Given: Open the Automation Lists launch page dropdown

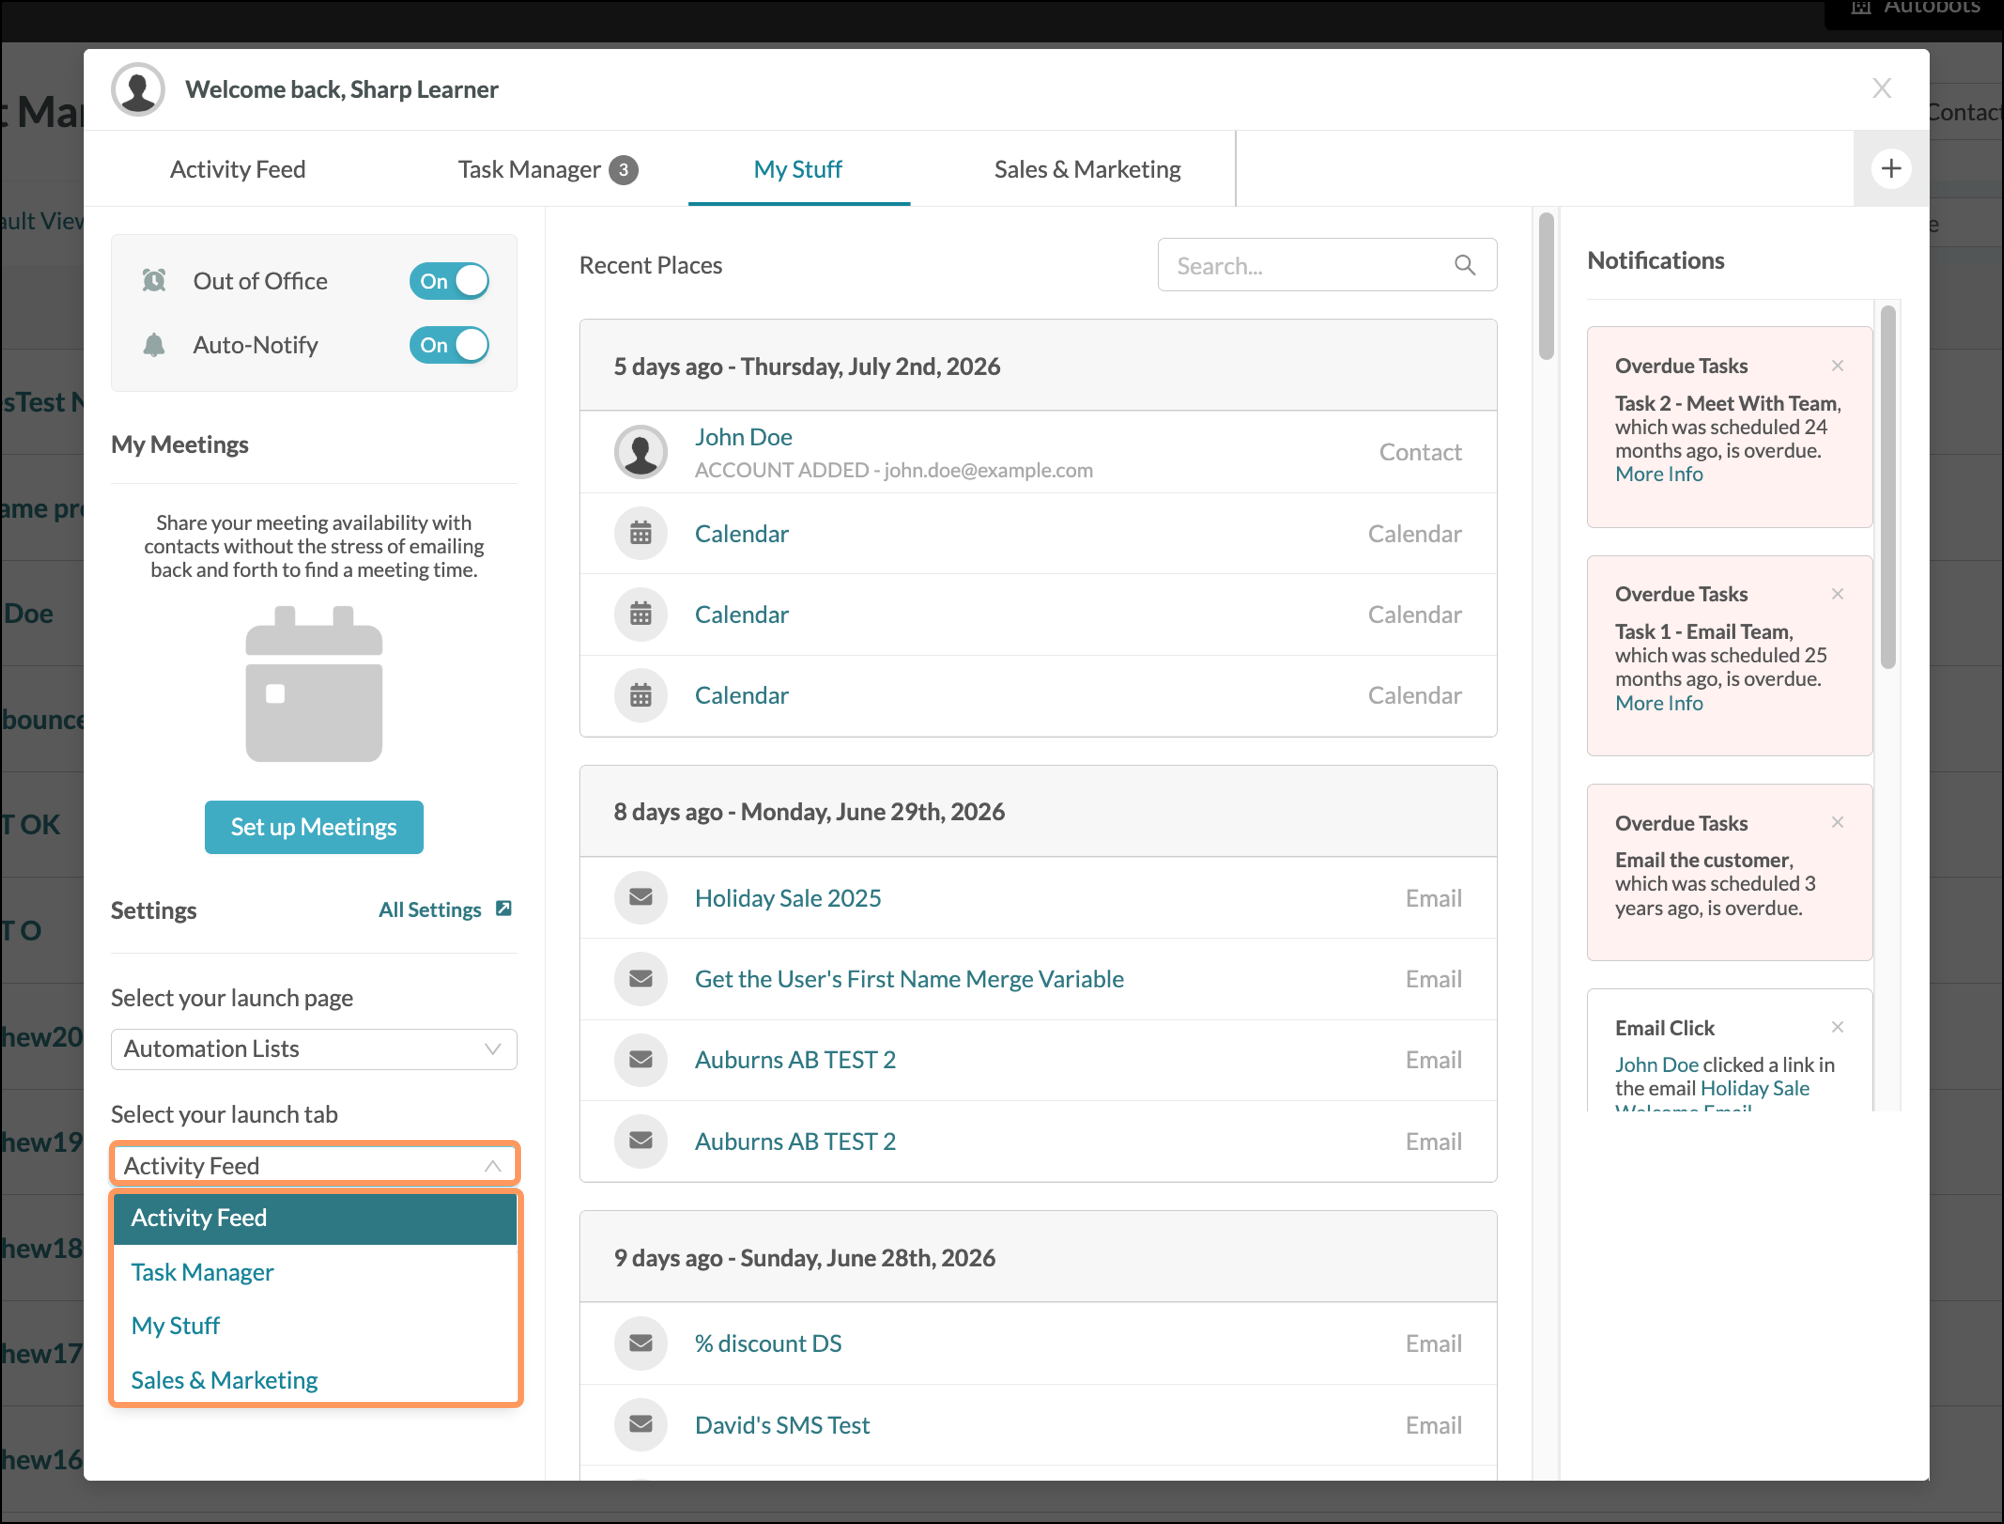Looking at the screenshot, I should pos(314,1049).
